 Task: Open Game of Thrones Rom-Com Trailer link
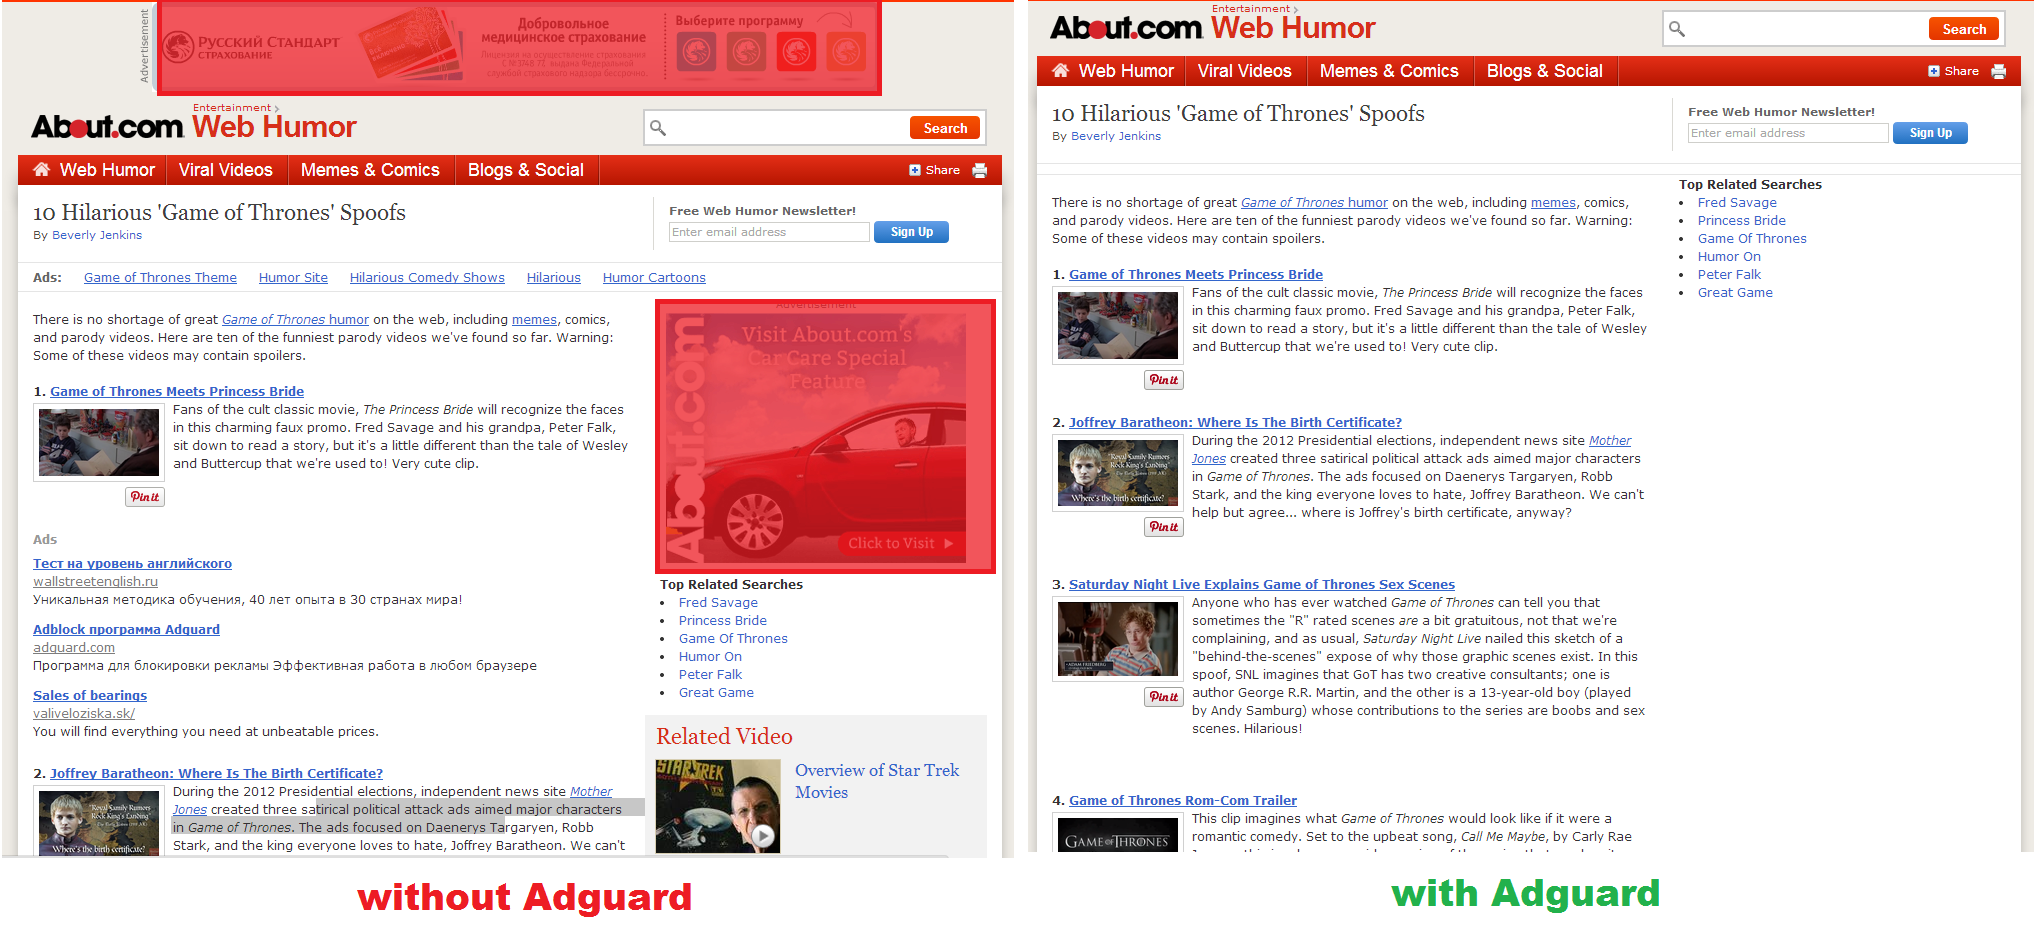tap(1182, 801)
